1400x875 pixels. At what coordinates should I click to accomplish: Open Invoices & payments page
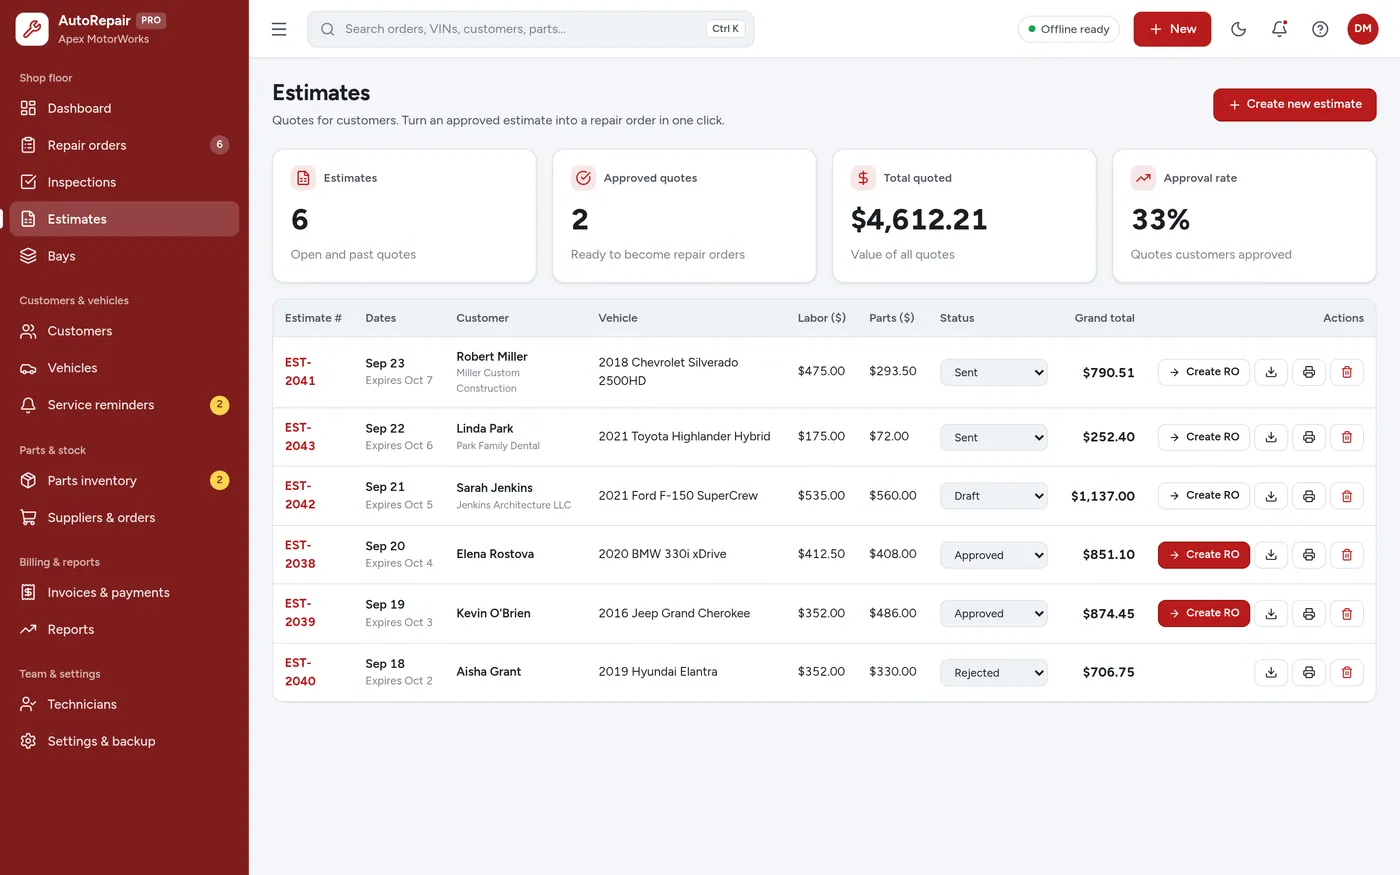coord(124,593)
